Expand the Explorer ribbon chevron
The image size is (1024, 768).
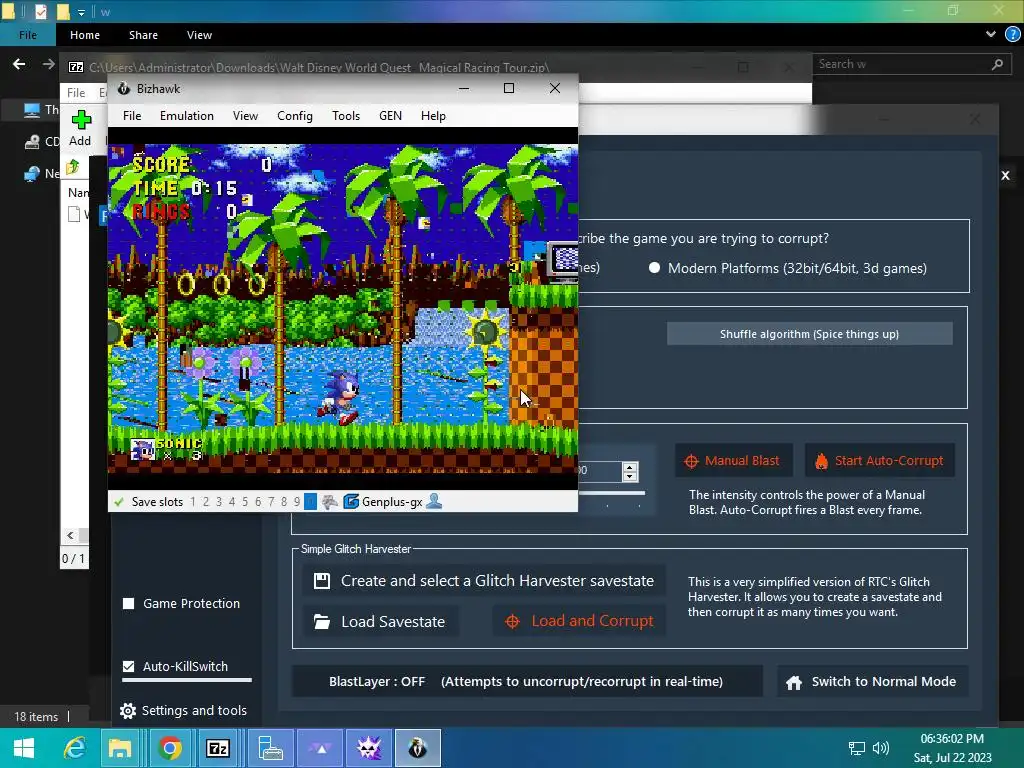[x=991, y=35]
